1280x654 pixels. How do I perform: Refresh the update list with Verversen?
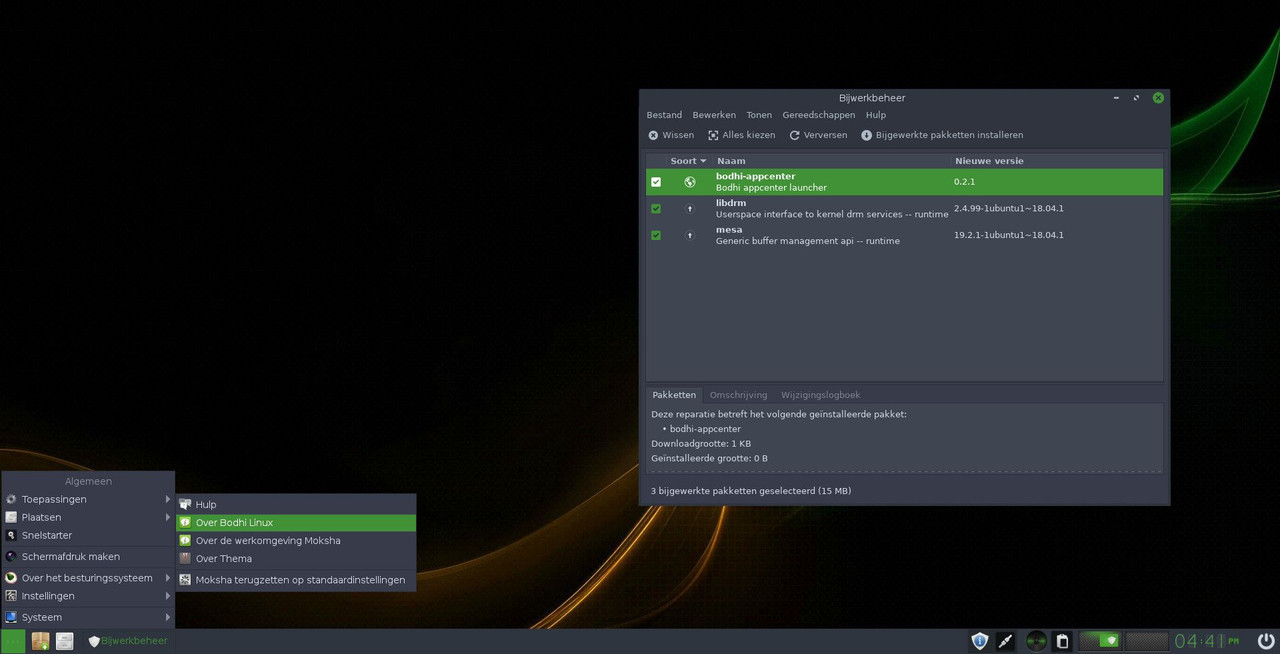[x=818, y=135]
